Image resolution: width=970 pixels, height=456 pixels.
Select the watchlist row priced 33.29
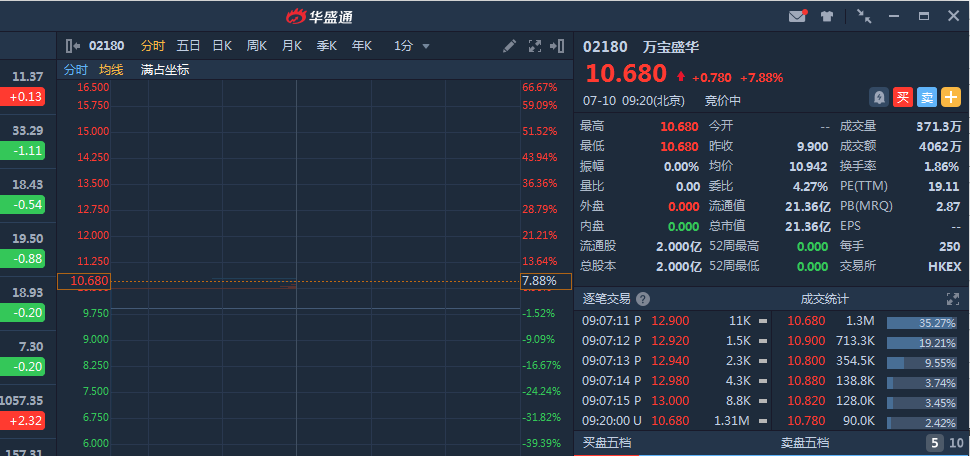click(28, 141)
